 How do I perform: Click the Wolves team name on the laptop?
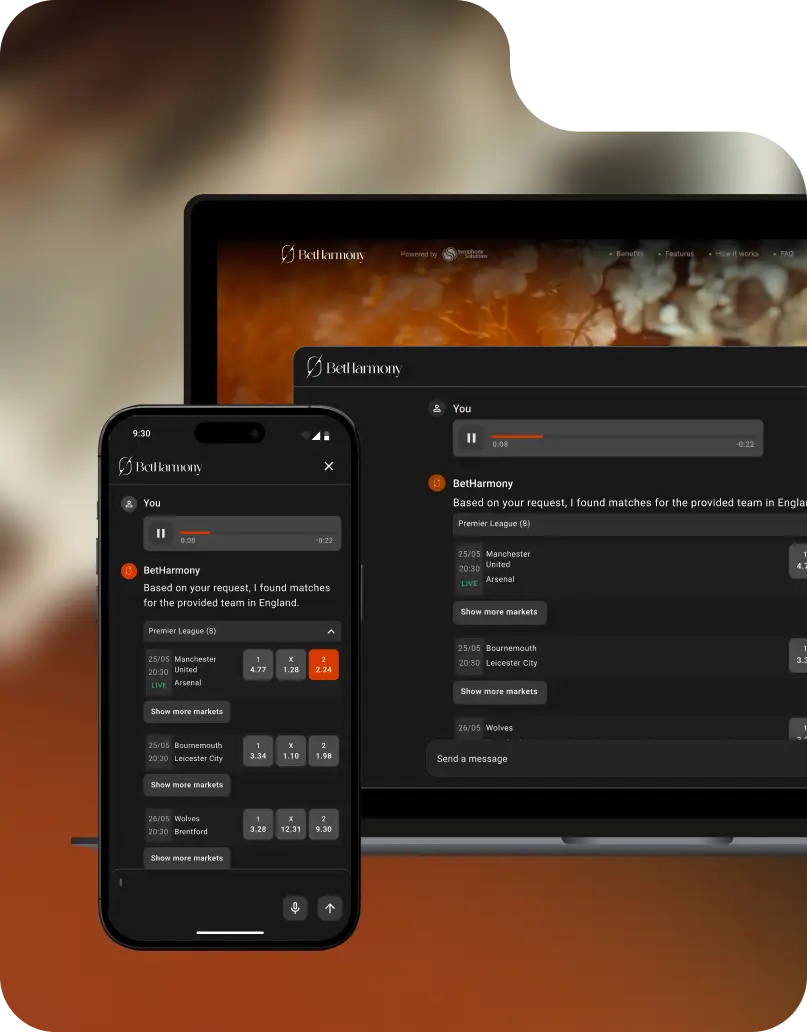coord(499,728)
